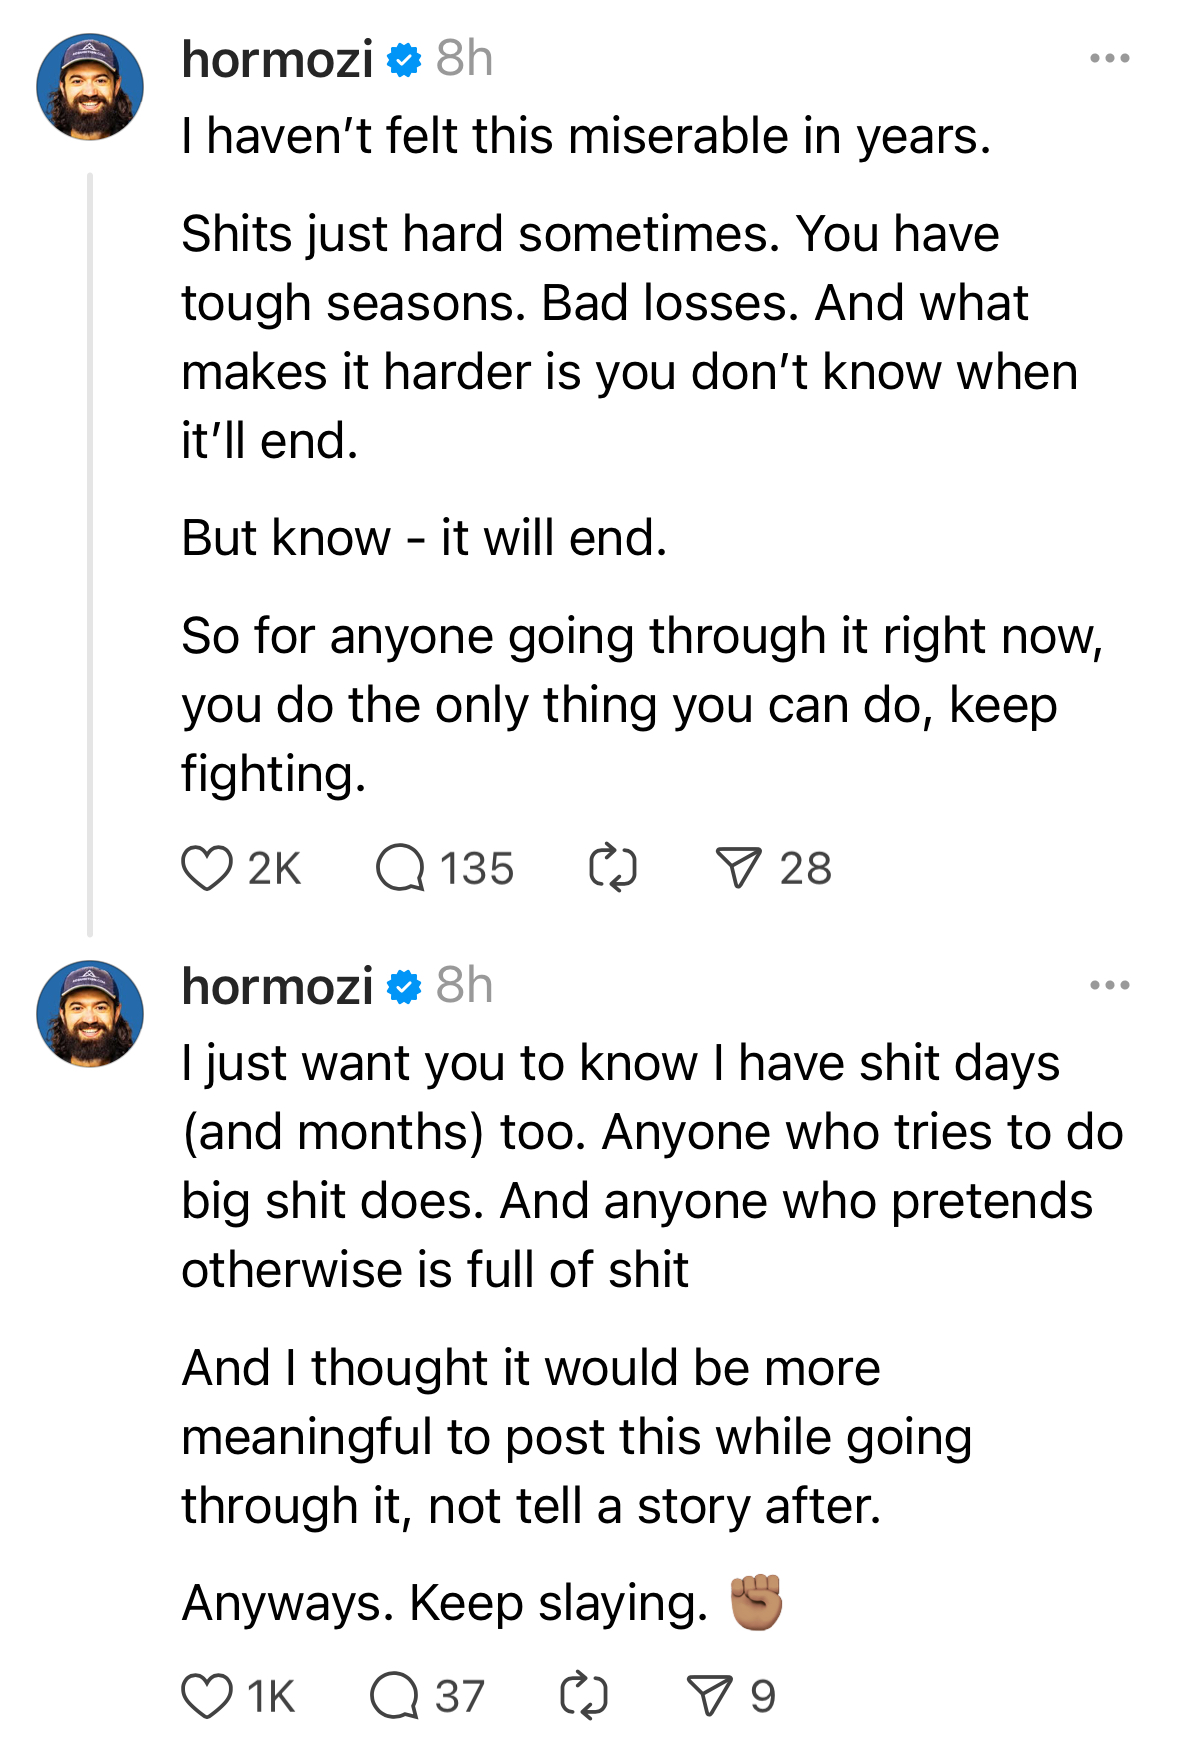Tap the hormozi username on second post

277,987
